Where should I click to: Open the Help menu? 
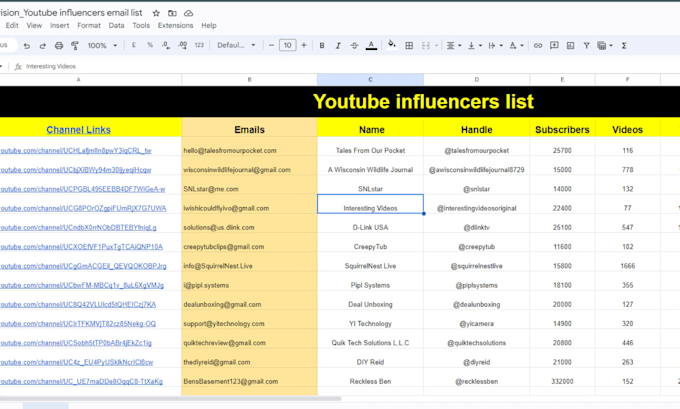pos(209,26)
